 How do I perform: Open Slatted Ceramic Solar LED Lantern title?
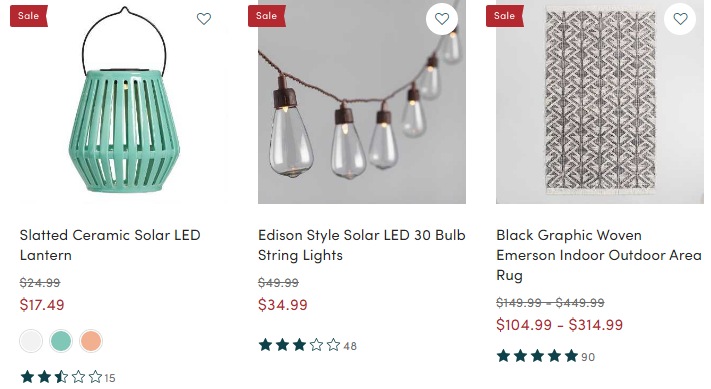click(x=110, y=245)
